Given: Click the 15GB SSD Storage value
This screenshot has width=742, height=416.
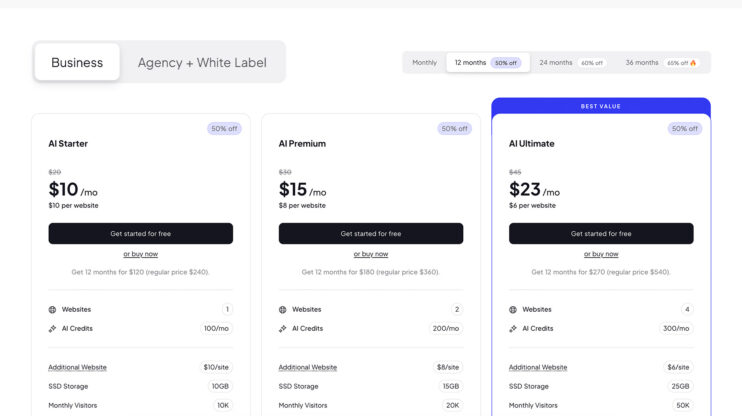Looking at the screenshot, I should point(451,386).
